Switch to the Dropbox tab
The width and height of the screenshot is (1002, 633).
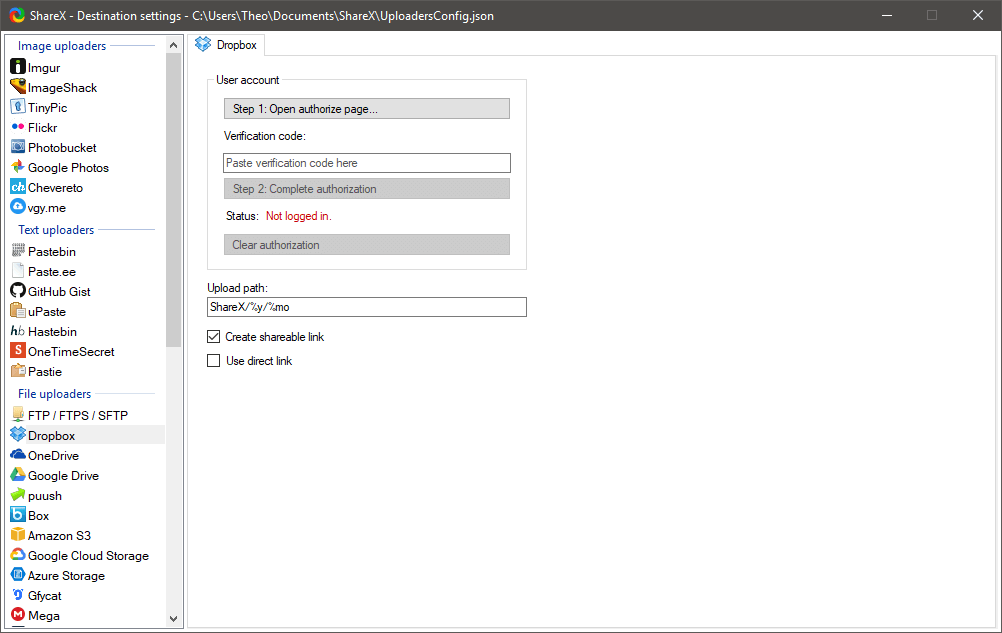tap(226, 45)
